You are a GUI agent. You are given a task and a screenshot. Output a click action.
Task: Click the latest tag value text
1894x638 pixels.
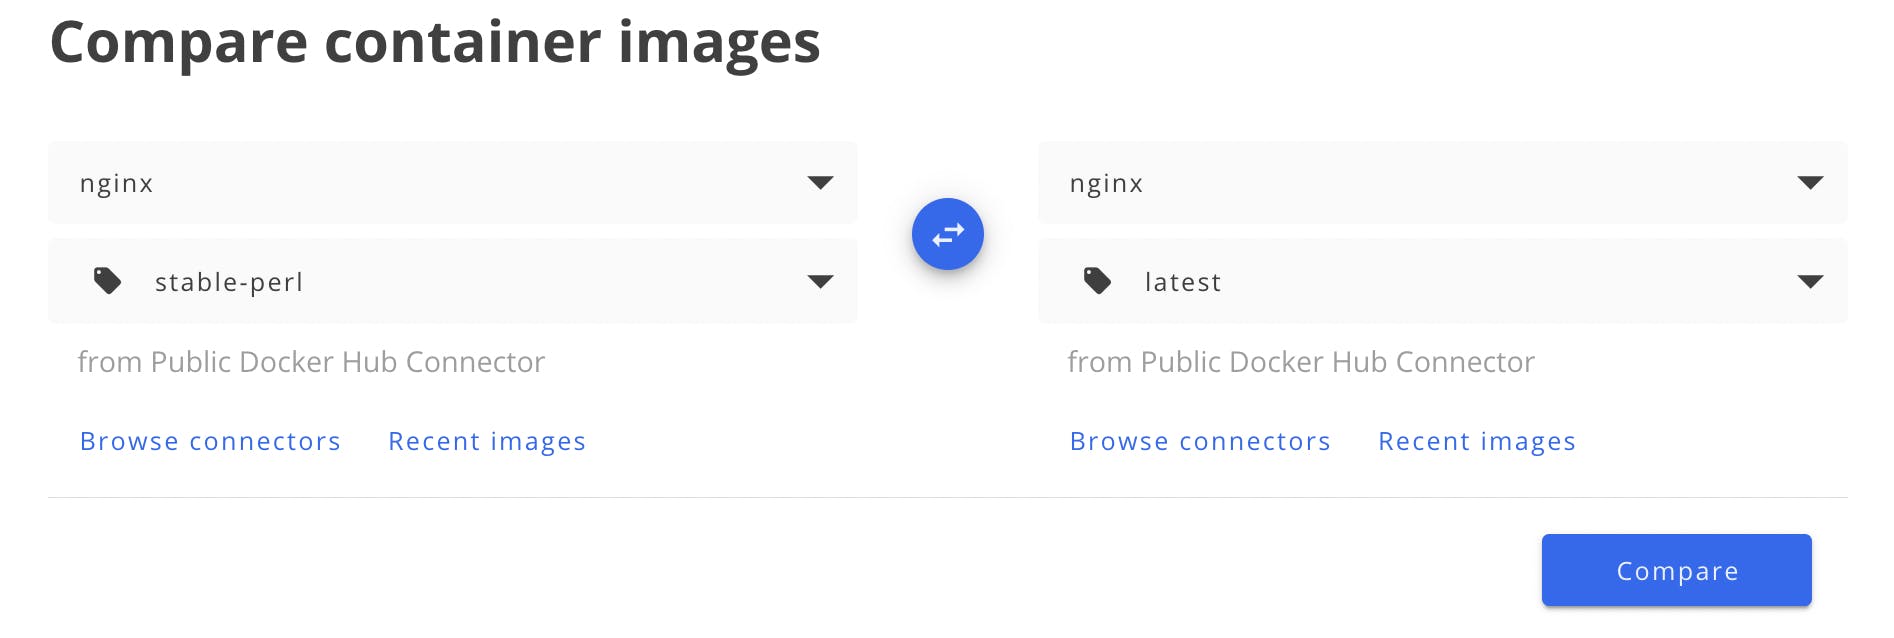[1183, 282]
